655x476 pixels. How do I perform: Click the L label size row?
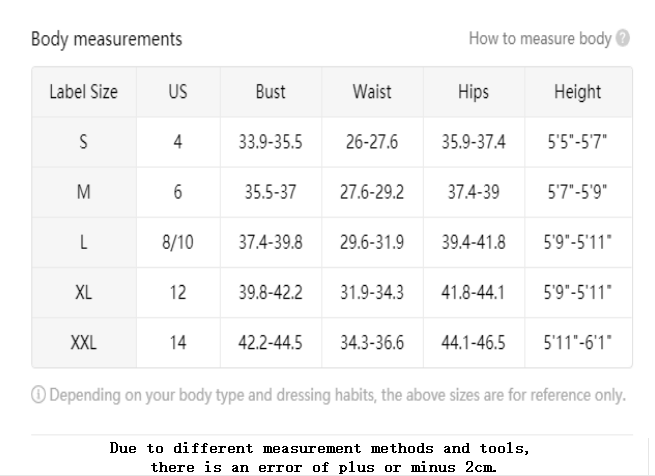point(332,242)
